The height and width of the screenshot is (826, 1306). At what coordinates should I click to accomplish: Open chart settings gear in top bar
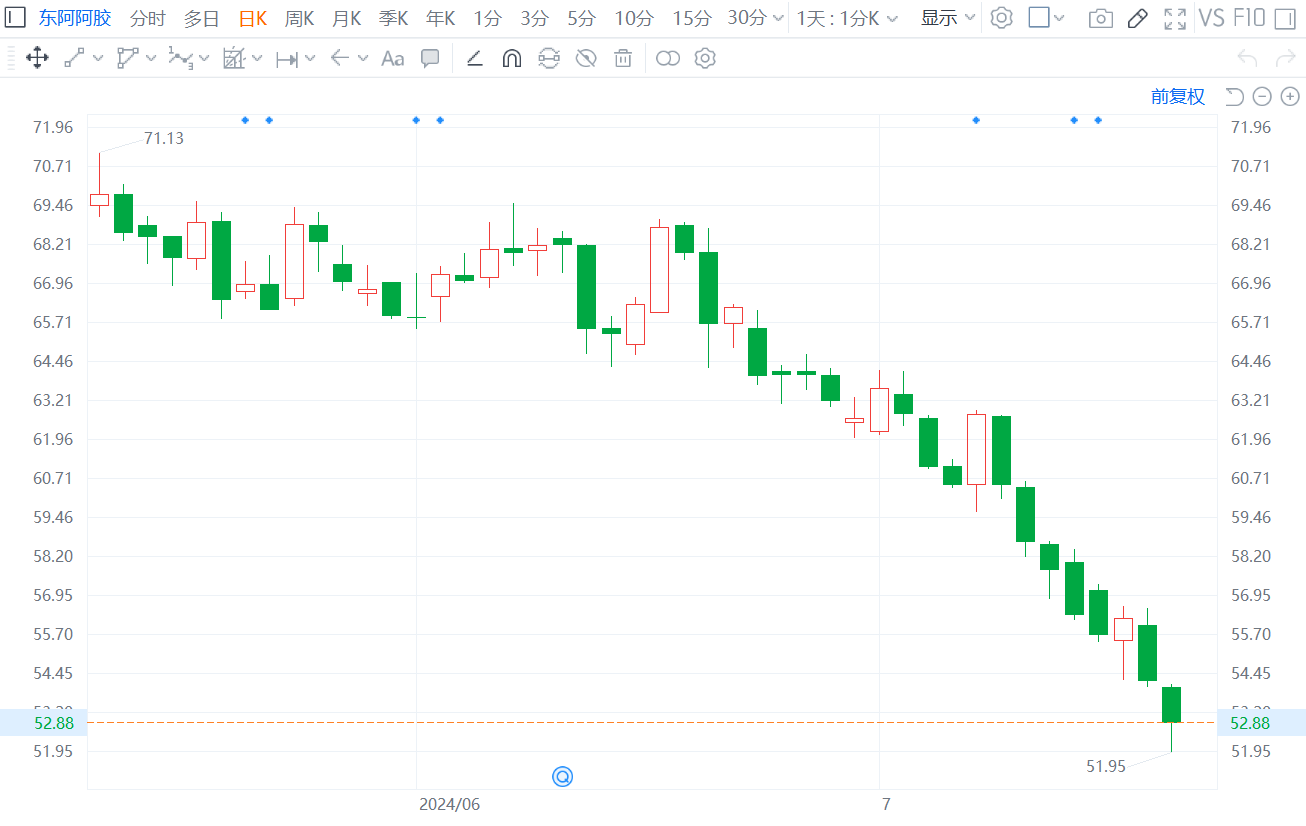1001,17
